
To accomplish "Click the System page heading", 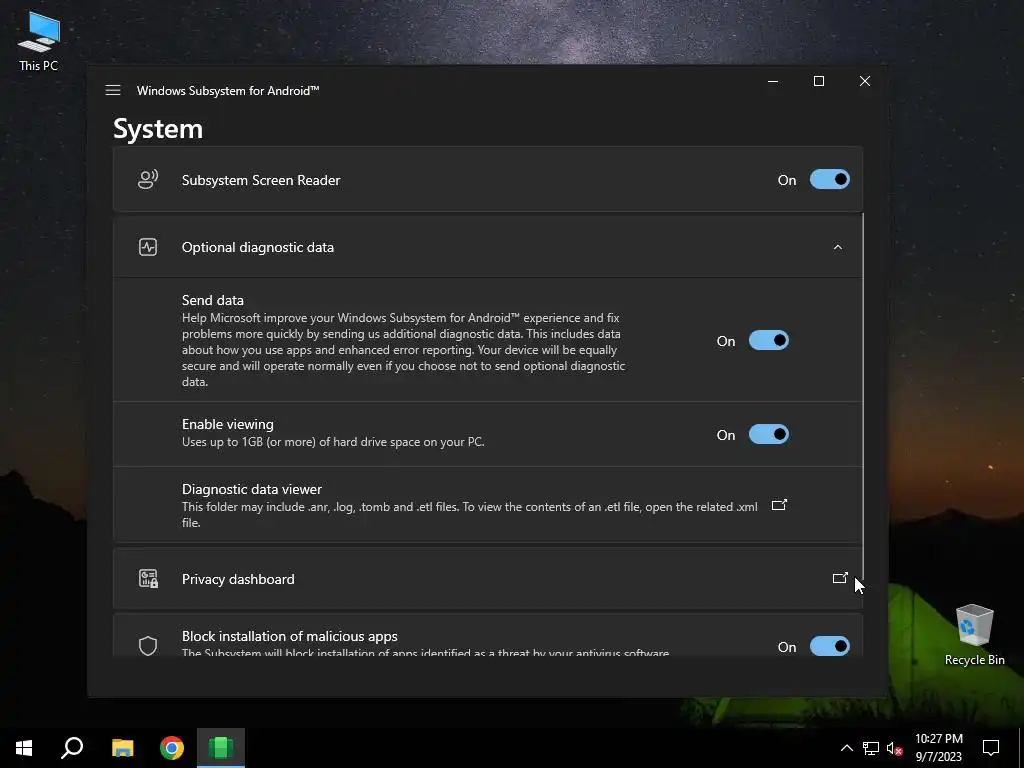I will (158, 129).
